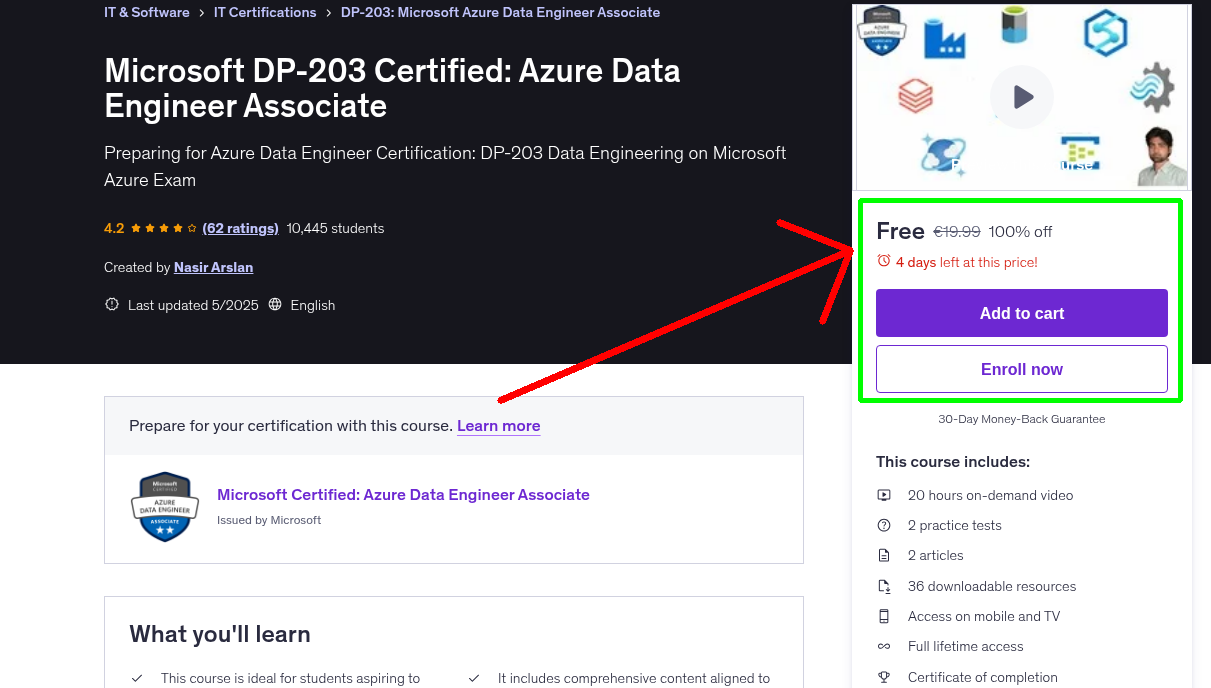This screenshot has width=1211, height=688.
Task: Click the downloadable resources icon
Action: pyautogui.click(x=884, y=586)
